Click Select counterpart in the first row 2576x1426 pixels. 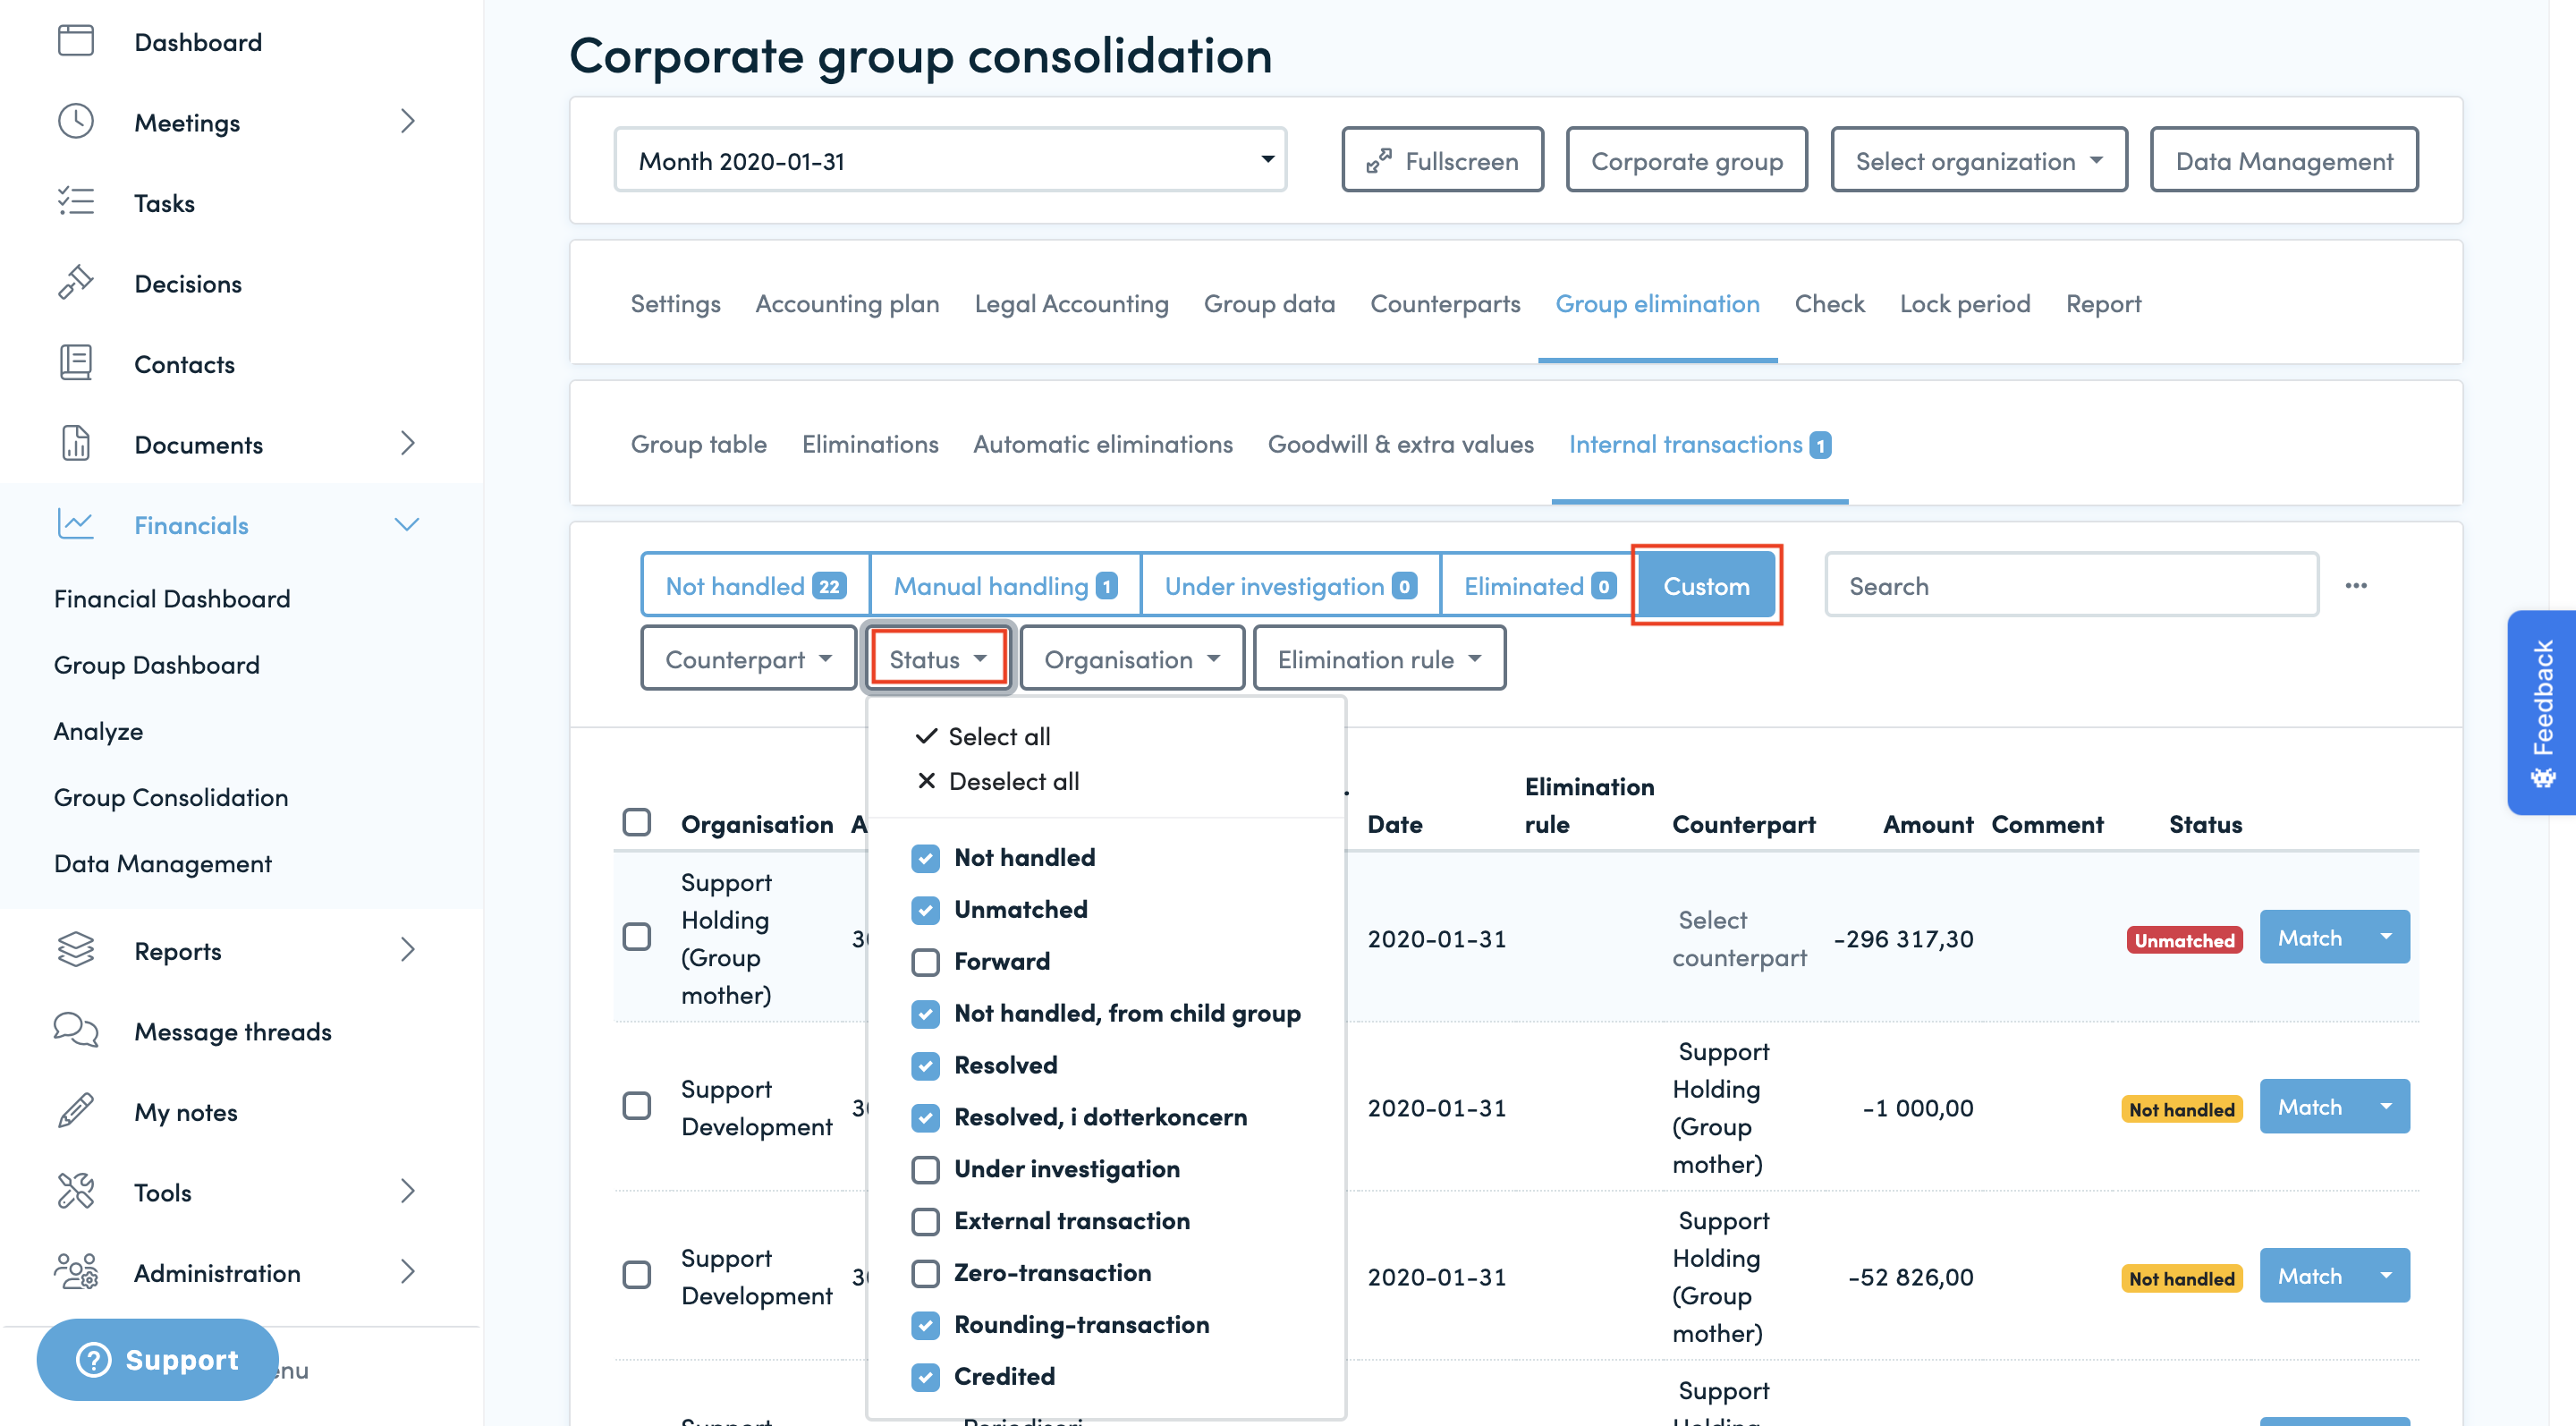coord(1739,938)
